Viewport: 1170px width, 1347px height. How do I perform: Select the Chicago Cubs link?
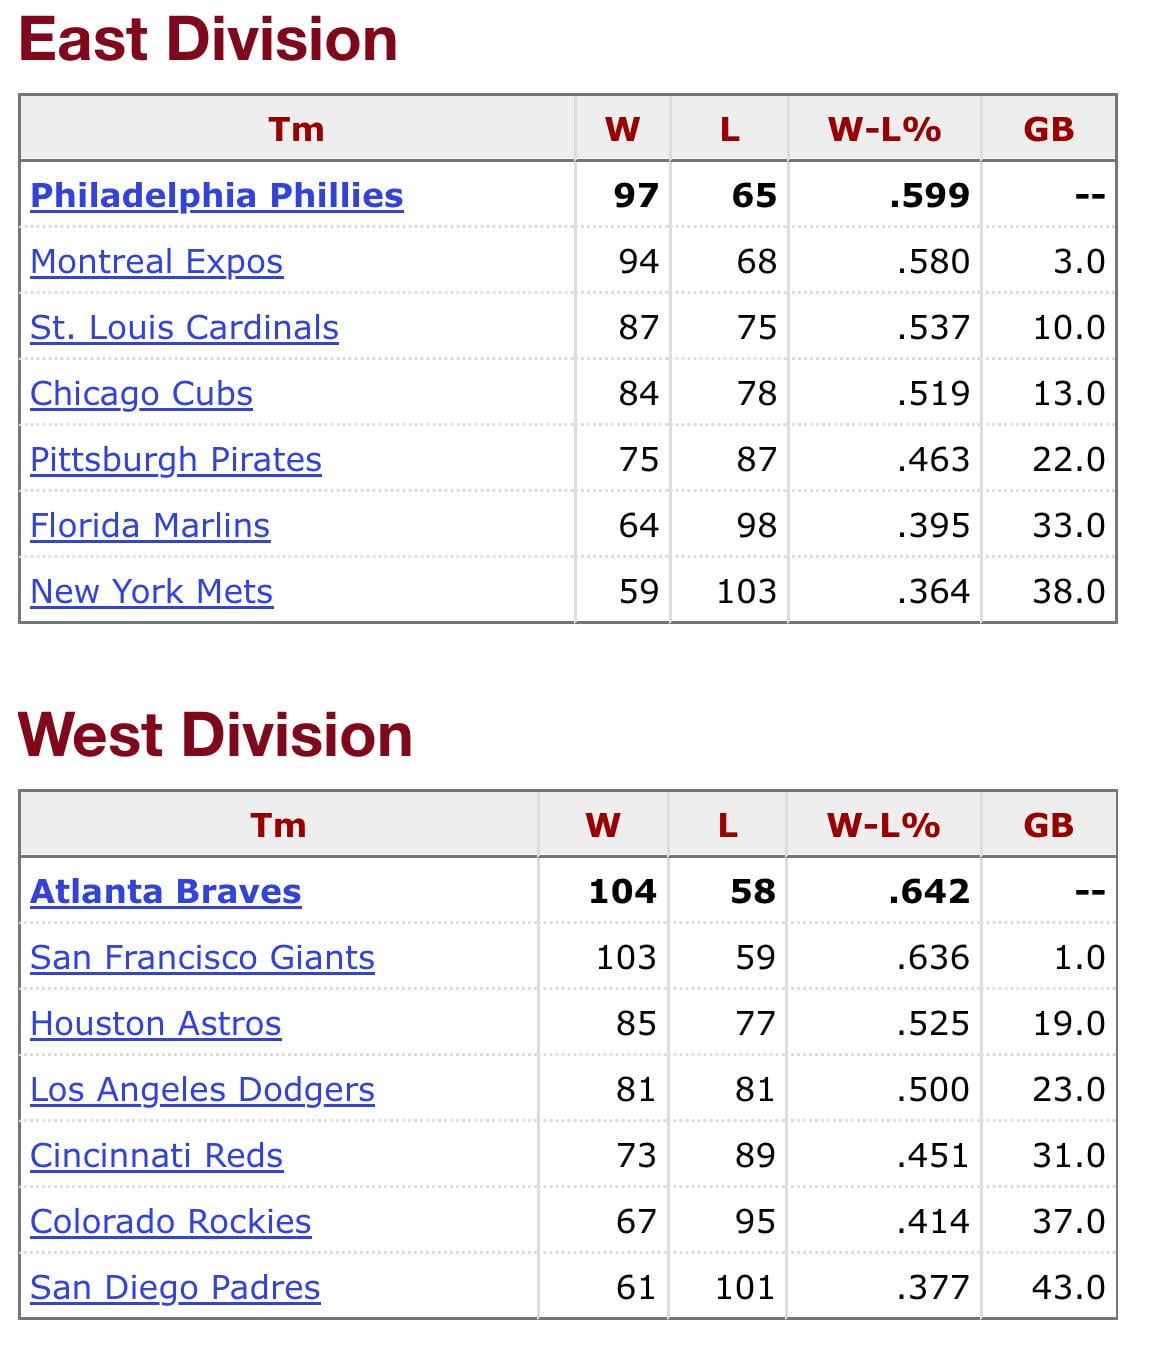pos(141,393)
